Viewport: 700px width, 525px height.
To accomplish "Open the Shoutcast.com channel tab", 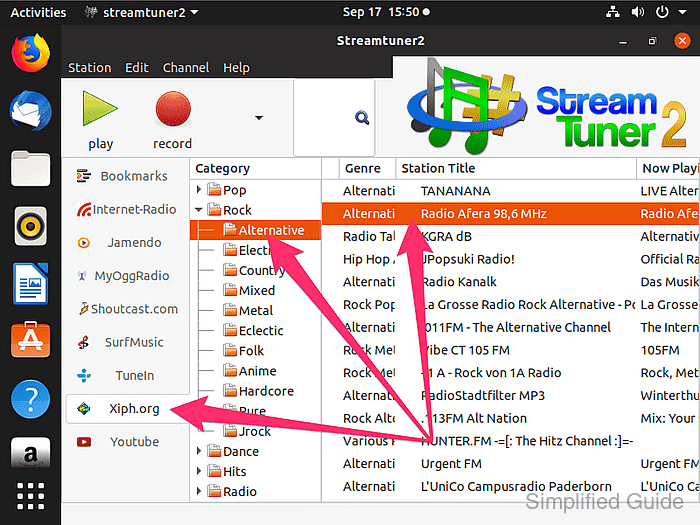I will [x=127, y=309].
